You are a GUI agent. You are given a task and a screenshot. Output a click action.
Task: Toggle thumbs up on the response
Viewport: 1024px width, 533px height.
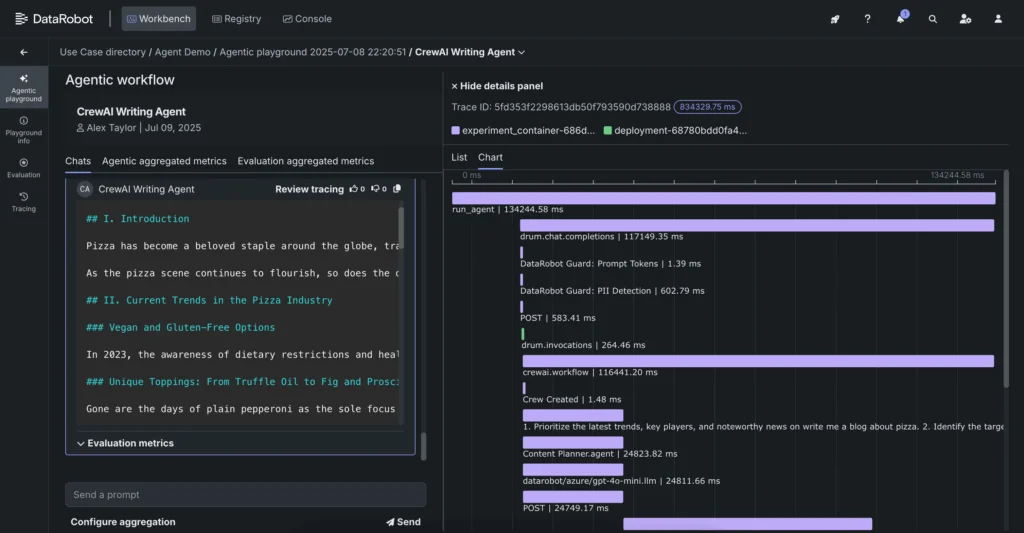353,189
